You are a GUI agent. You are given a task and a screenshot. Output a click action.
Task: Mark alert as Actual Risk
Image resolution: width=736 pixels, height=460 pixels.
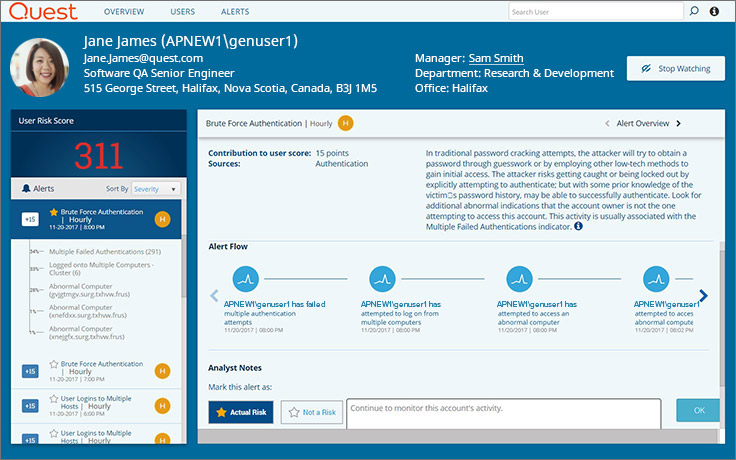(241, 412)
